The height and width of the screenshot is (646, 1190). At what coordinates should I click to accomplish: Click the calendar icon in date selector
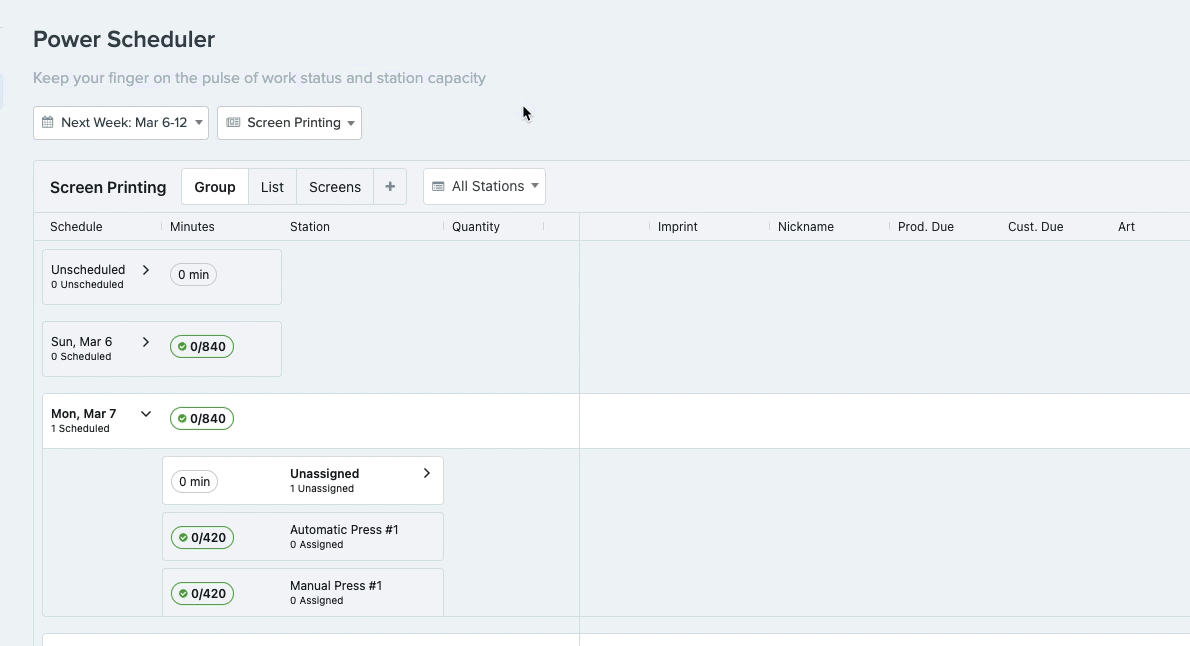point(48,122)
